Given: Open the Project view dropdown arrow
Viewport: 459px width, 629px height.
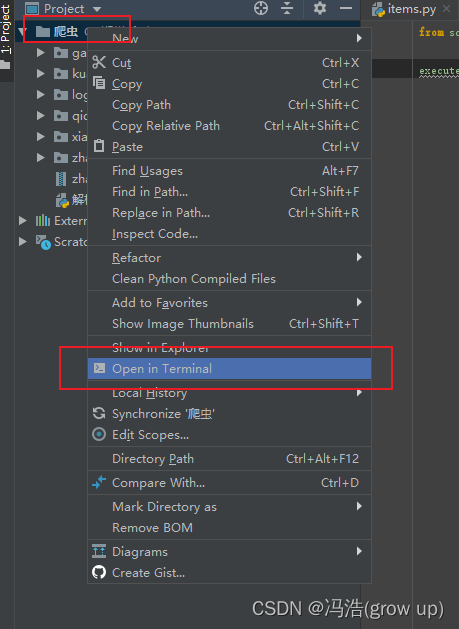Looking at the screenshot, I should [x=97, y=8].
